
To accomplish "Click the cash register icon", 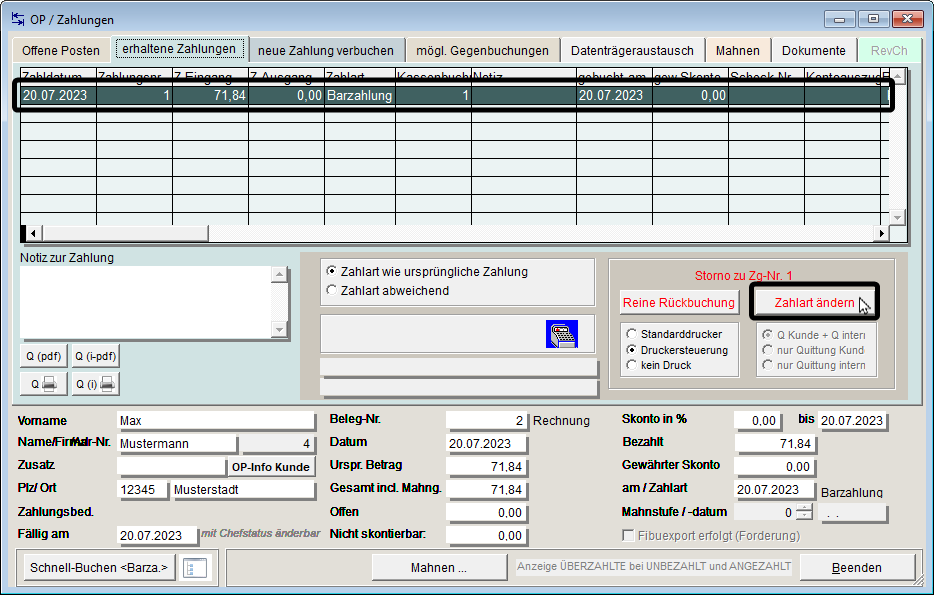I will 562,334.
